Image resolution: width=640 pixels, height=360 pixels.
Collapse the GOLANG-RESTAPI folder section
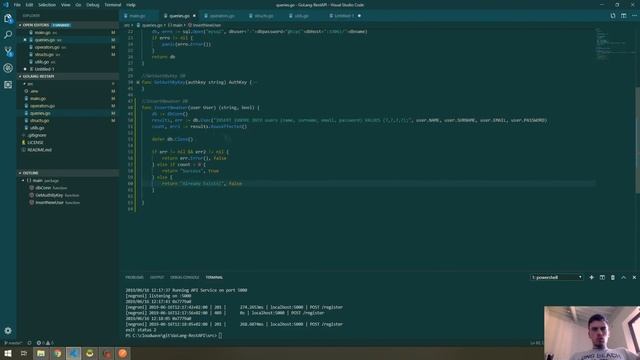(20, 76)
